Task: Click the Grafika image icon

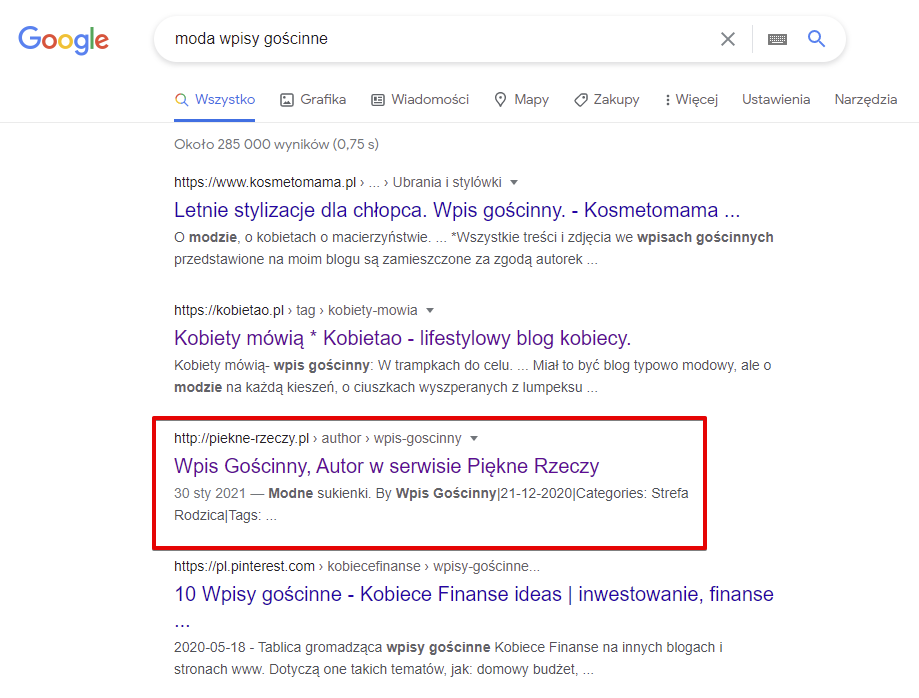Action: click(287, 100)
